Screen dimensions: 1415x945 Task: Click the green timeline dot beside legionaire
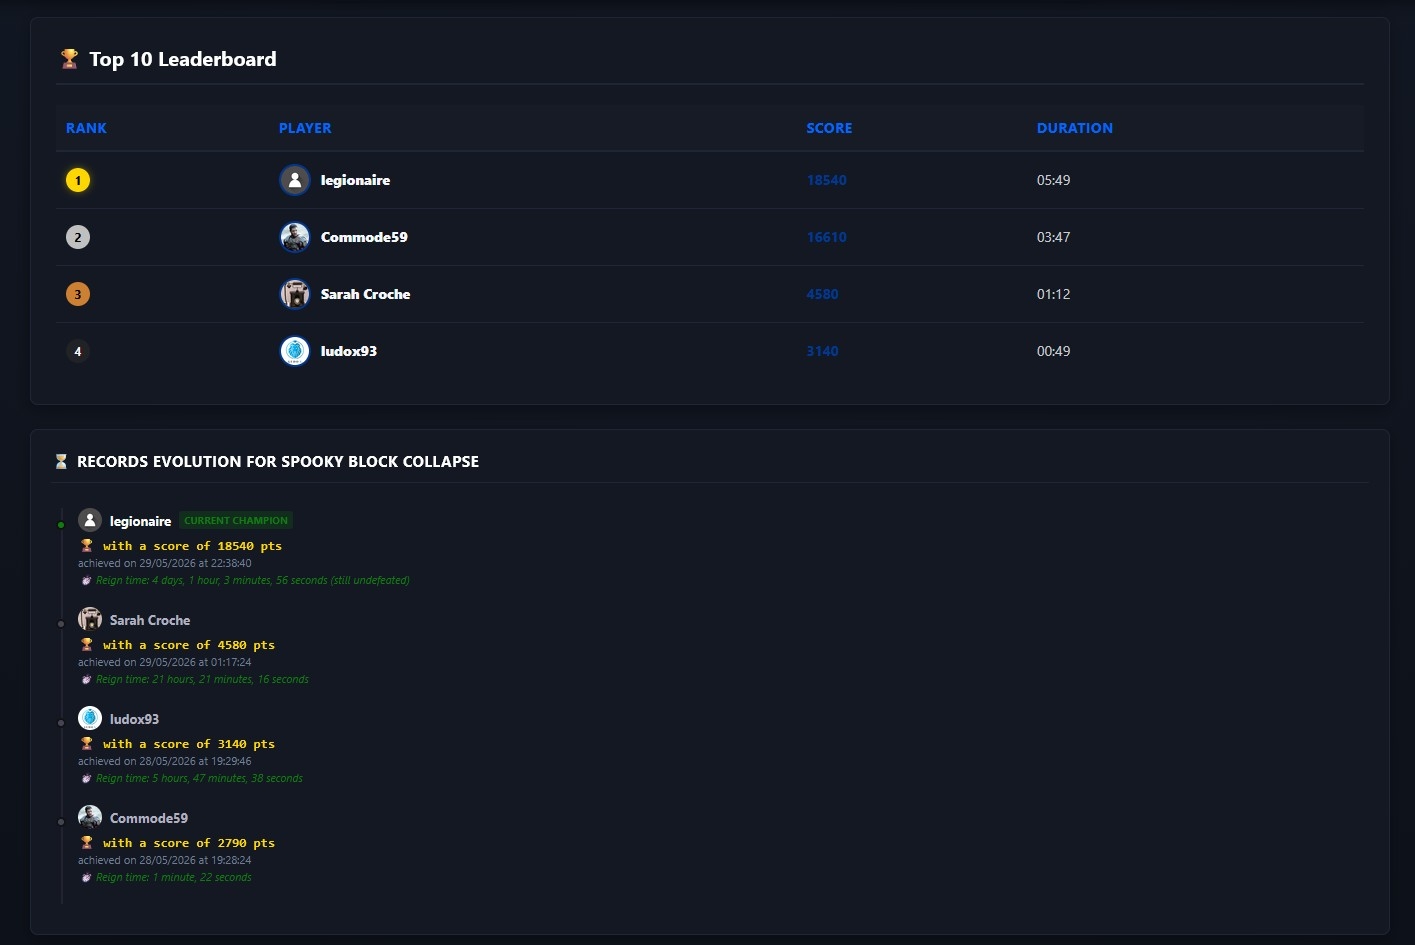coord(61,524)
